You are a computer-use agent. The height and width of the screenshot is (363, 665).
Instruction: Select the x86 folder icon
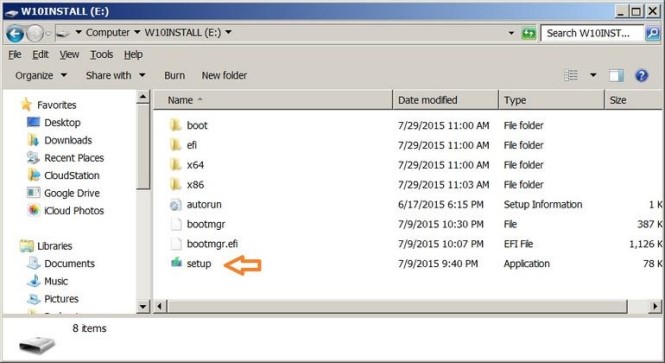176,184
